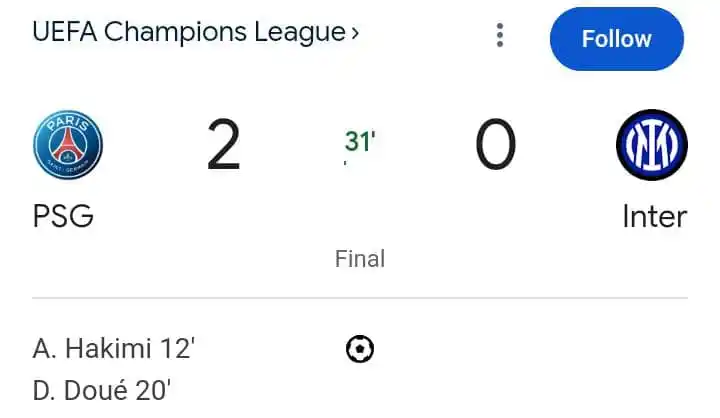720x418 pixels.
Task: Select the PSG team name
Action: pyautogui.click(x=63, y=215)
